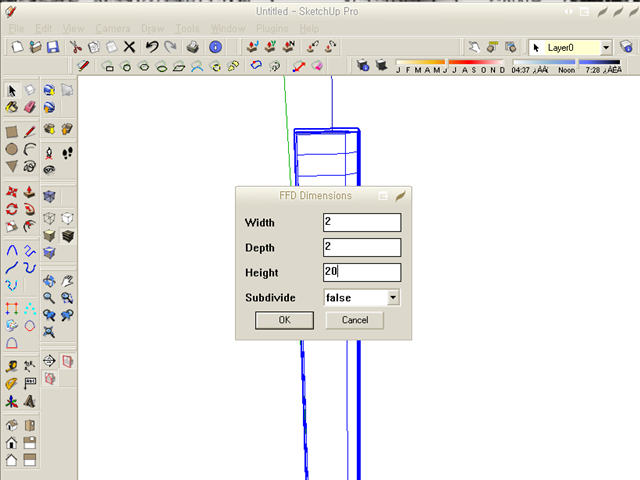This screenshot has height=480, width=640.
Task: Click the Zoom Extents tool
Action: tap(49, 332)
